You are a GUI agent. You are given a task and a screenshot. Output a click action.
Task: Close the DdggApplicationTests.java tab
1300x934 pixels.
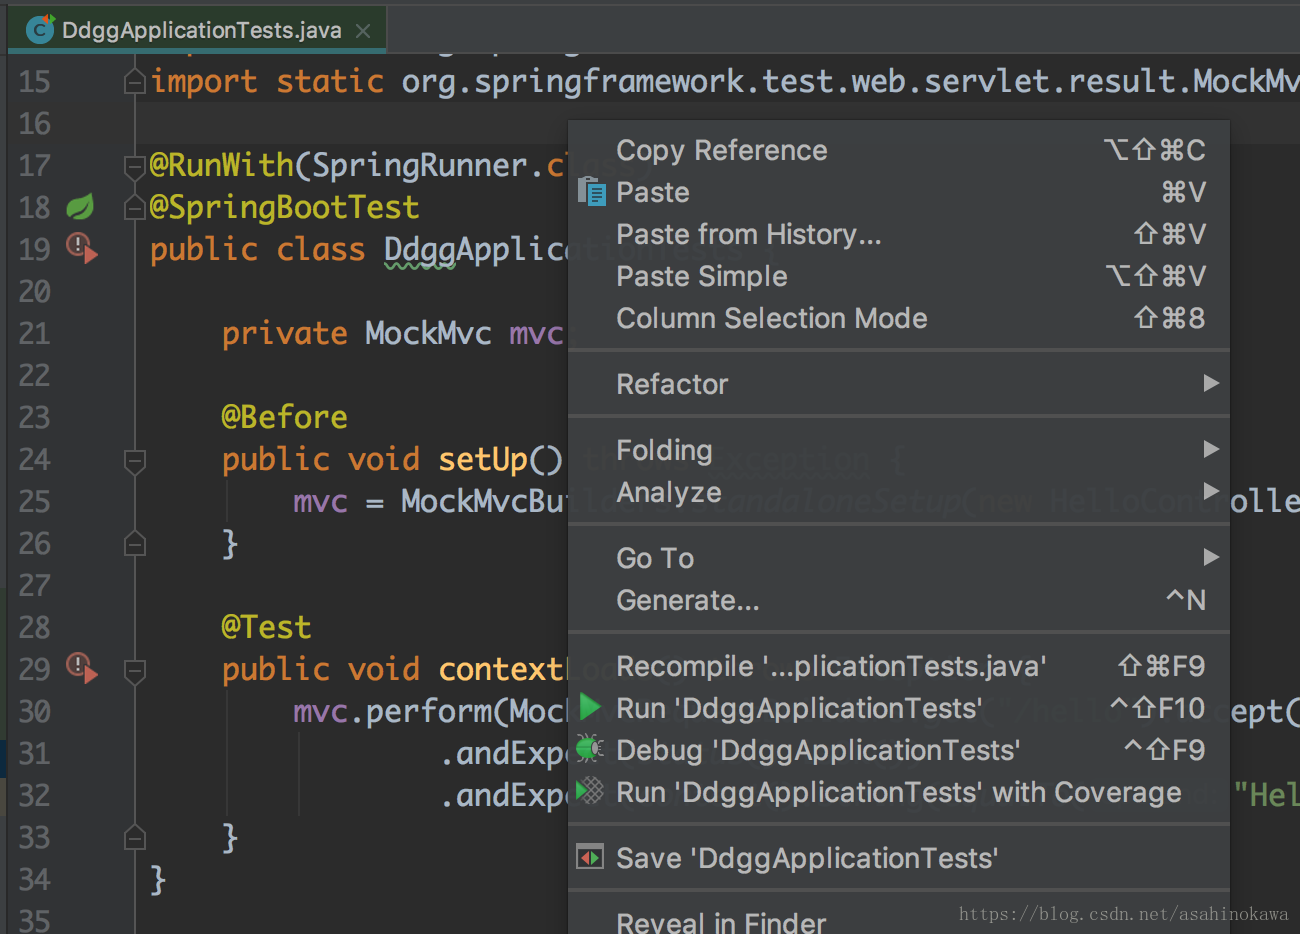coord(363,31)
